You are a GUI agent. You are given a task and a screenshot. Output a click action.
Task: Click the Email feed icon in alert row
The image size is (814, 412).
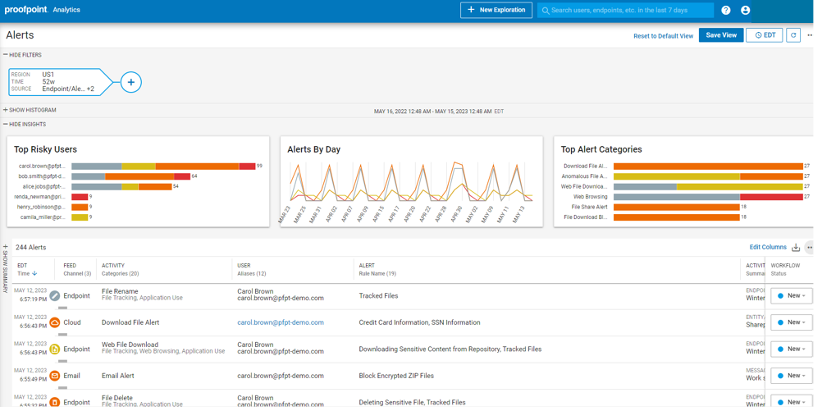click(55, 375)
